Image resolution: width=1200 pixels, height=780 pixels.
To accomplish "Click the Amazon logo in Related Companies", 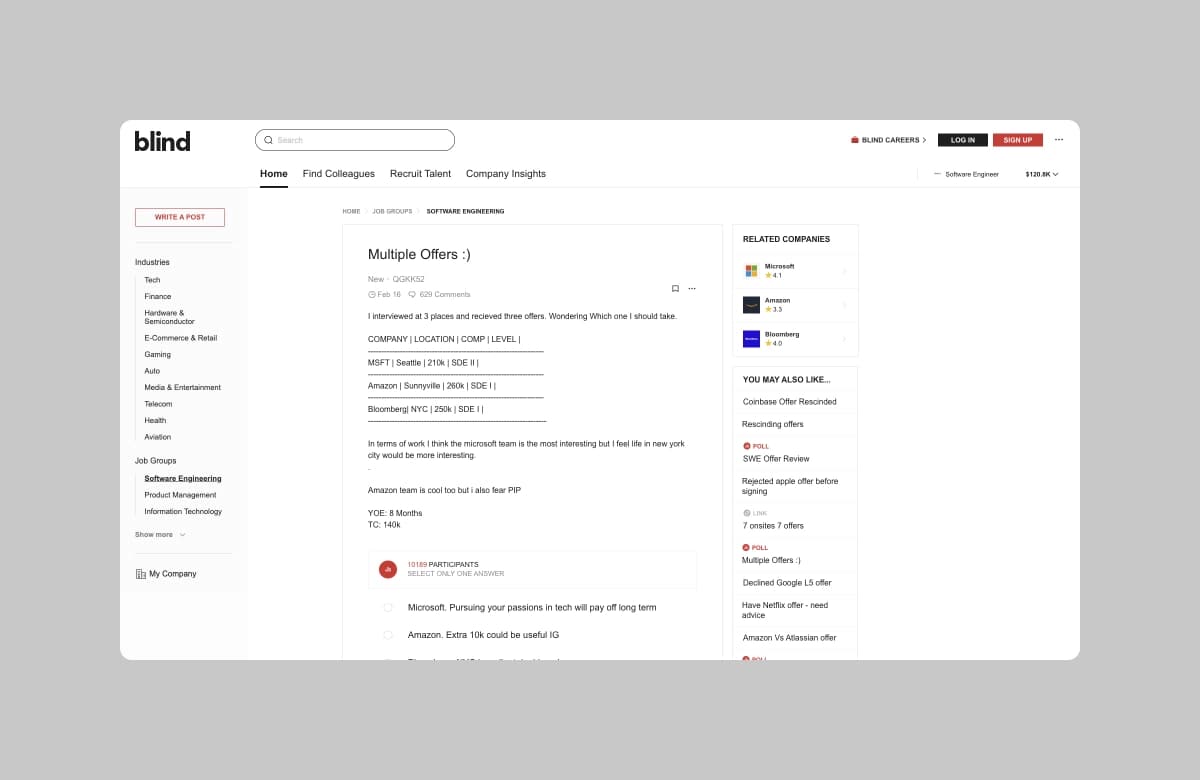I will (751, 305).
